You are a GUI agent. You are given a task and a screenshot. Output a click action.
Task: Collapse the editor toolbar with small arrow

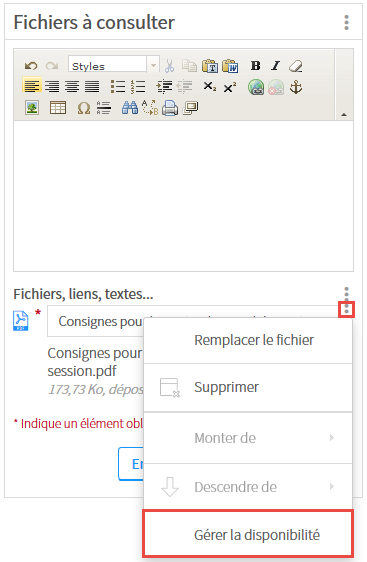(344, 115)
